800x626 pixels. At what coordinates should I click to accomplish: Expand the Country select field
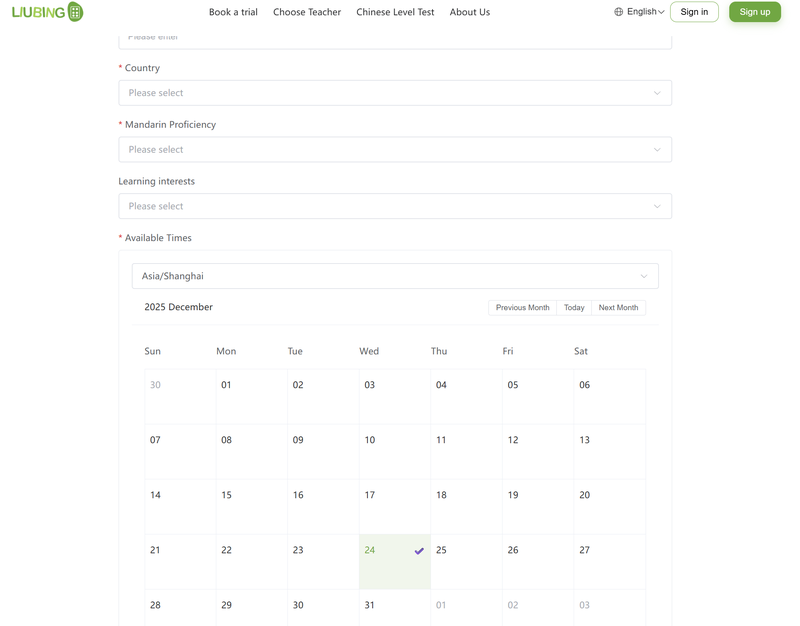(394, 93)
